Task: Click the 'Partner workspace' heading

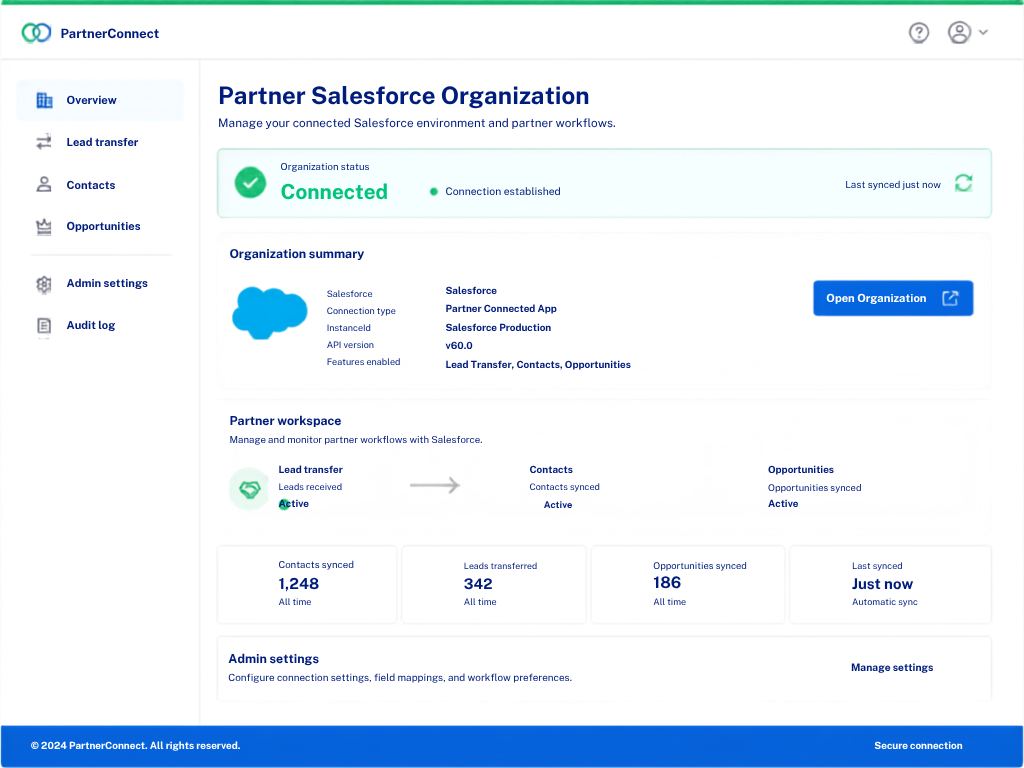Action: (x=285, y=421)
